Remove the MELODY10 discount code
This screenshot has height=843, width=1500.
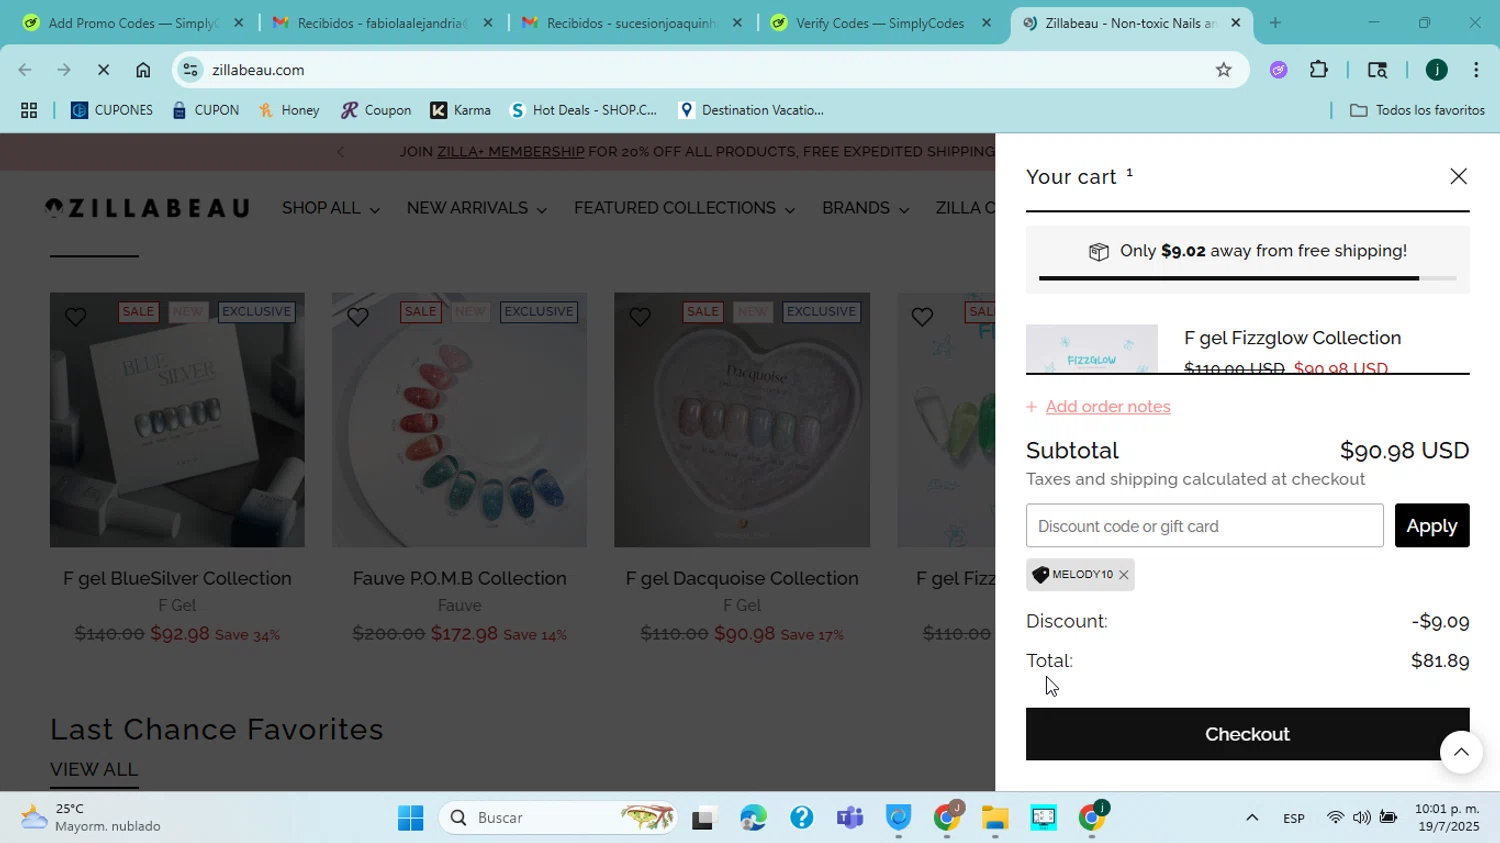pyautogui.click(x=1123, y=575)
